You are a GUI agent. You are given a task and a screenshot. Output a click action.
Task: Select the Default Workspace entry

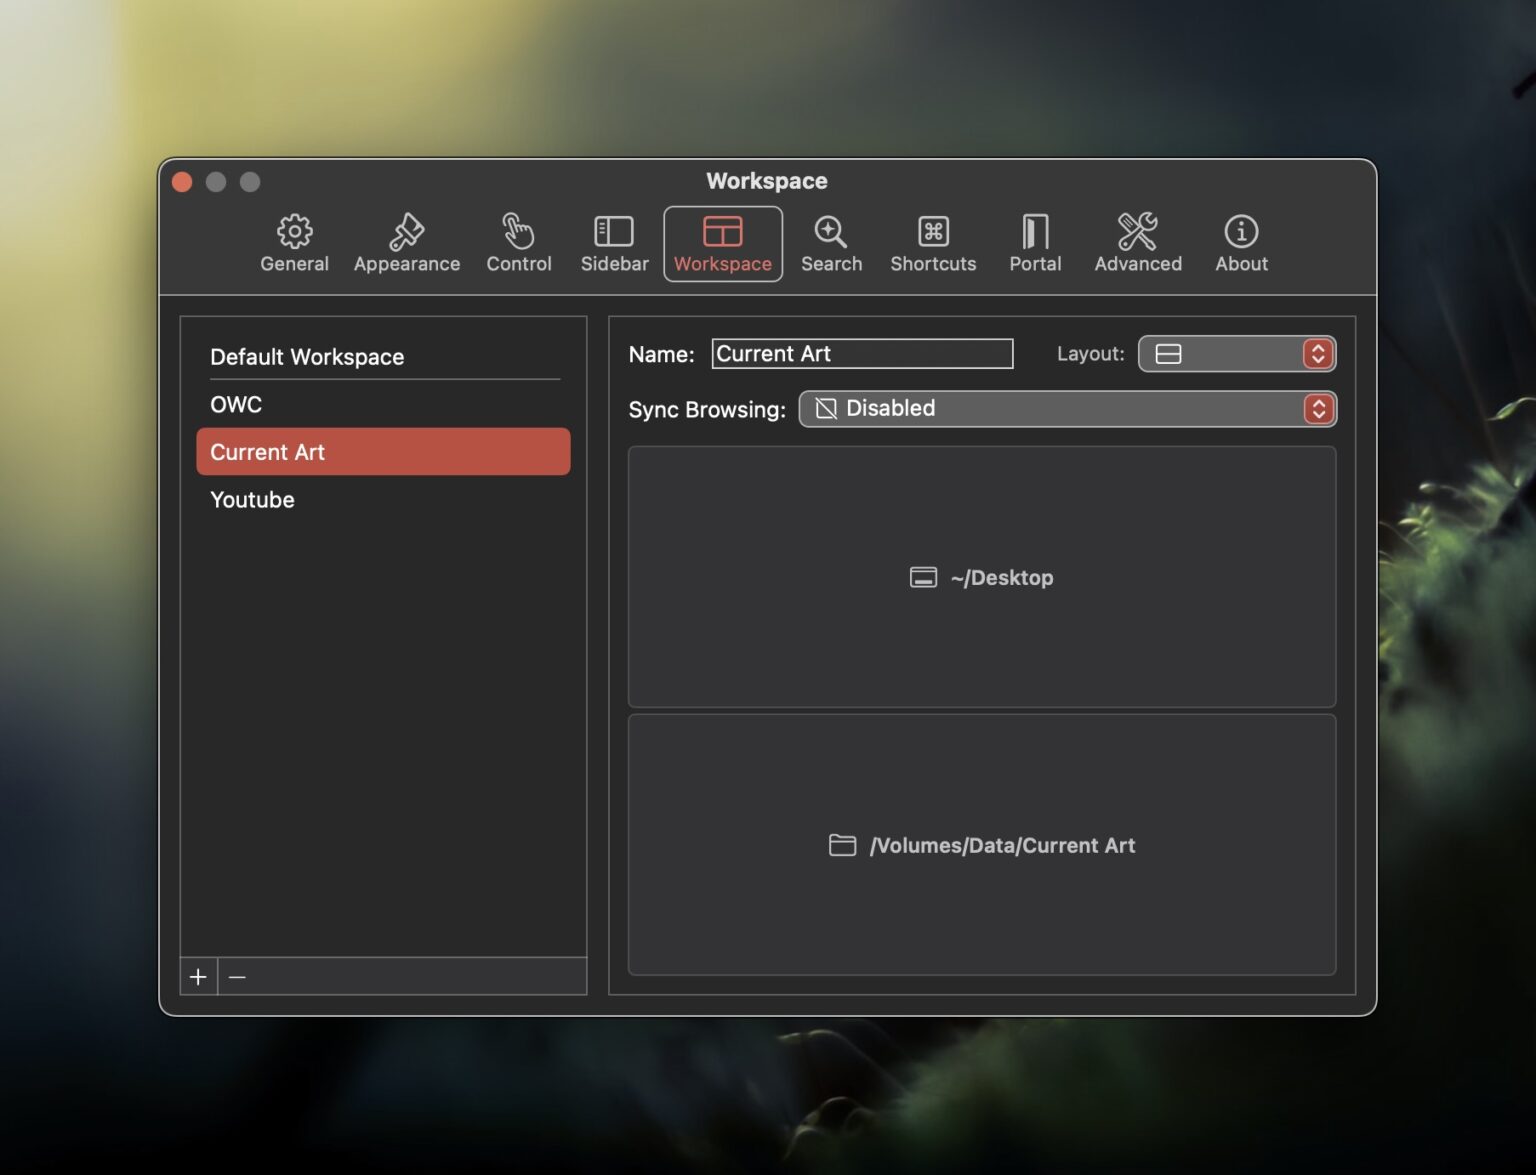307,356
